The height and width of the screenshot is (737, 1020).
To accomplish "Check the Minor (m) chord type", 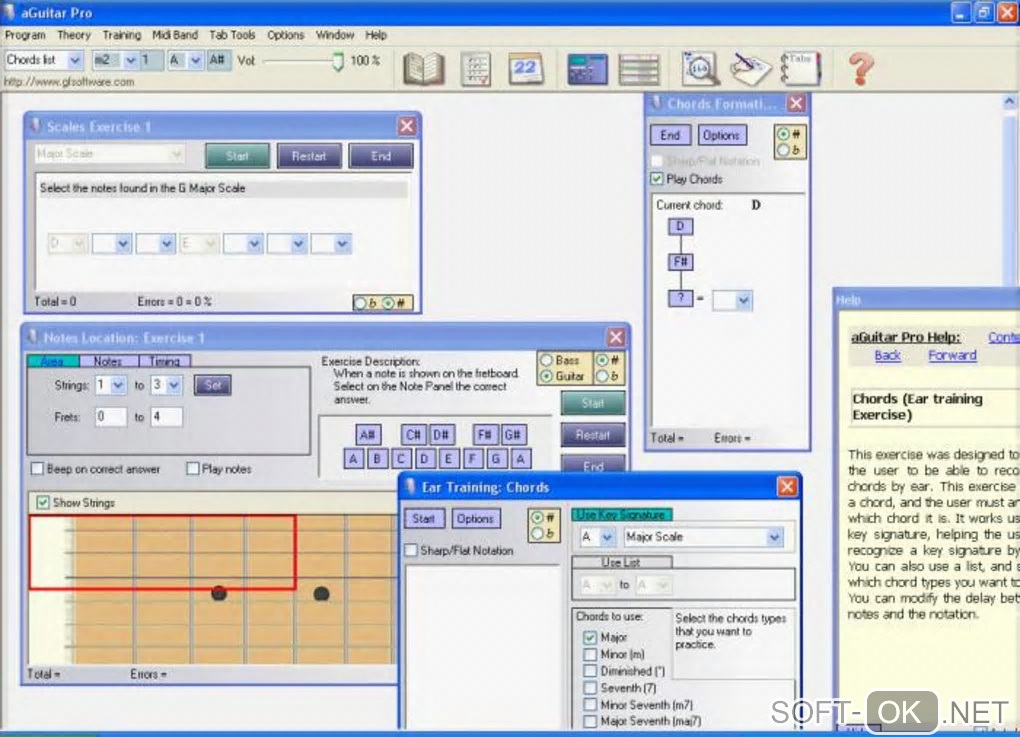I will click(x=590, y=654).
